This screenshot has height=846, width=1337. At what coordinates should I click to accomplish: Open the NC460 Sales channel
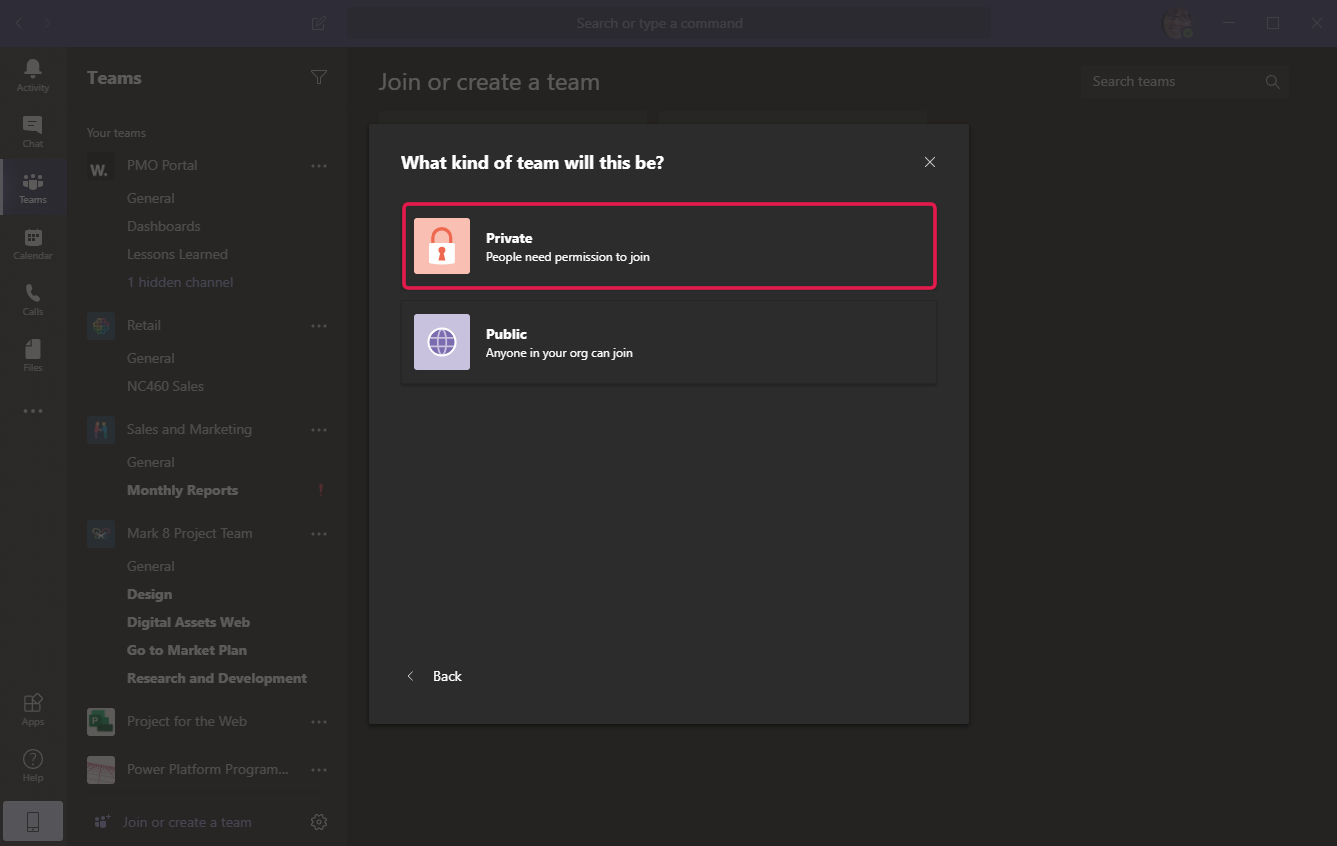tap(165, 386)
